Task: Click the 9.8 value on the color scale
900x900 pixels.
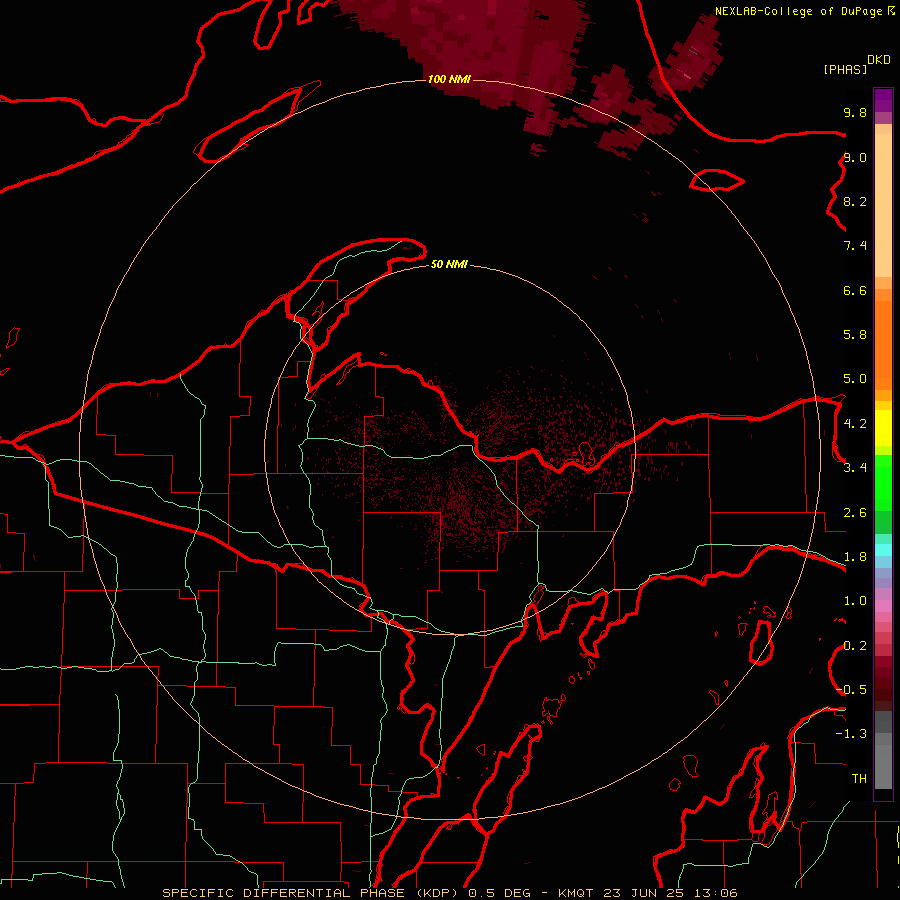Action: click(x=855, y=112)
